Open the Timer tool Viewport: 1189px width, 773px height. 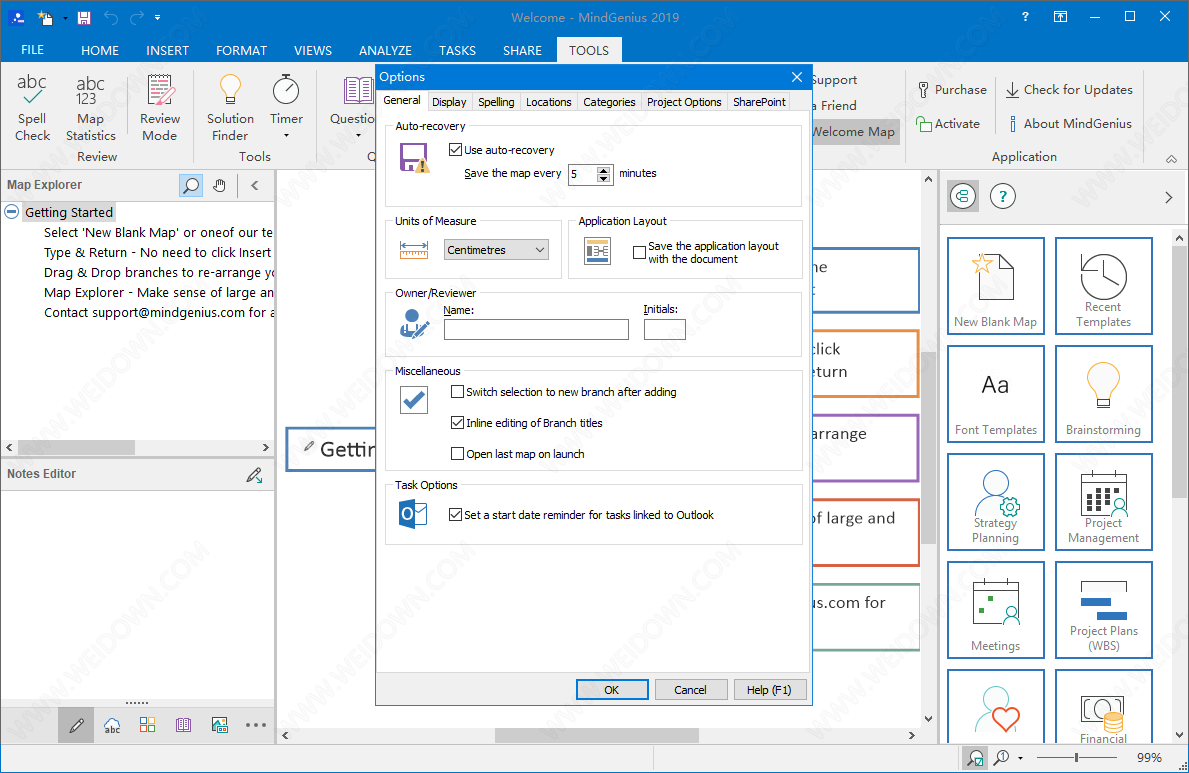tap(286, 108)
